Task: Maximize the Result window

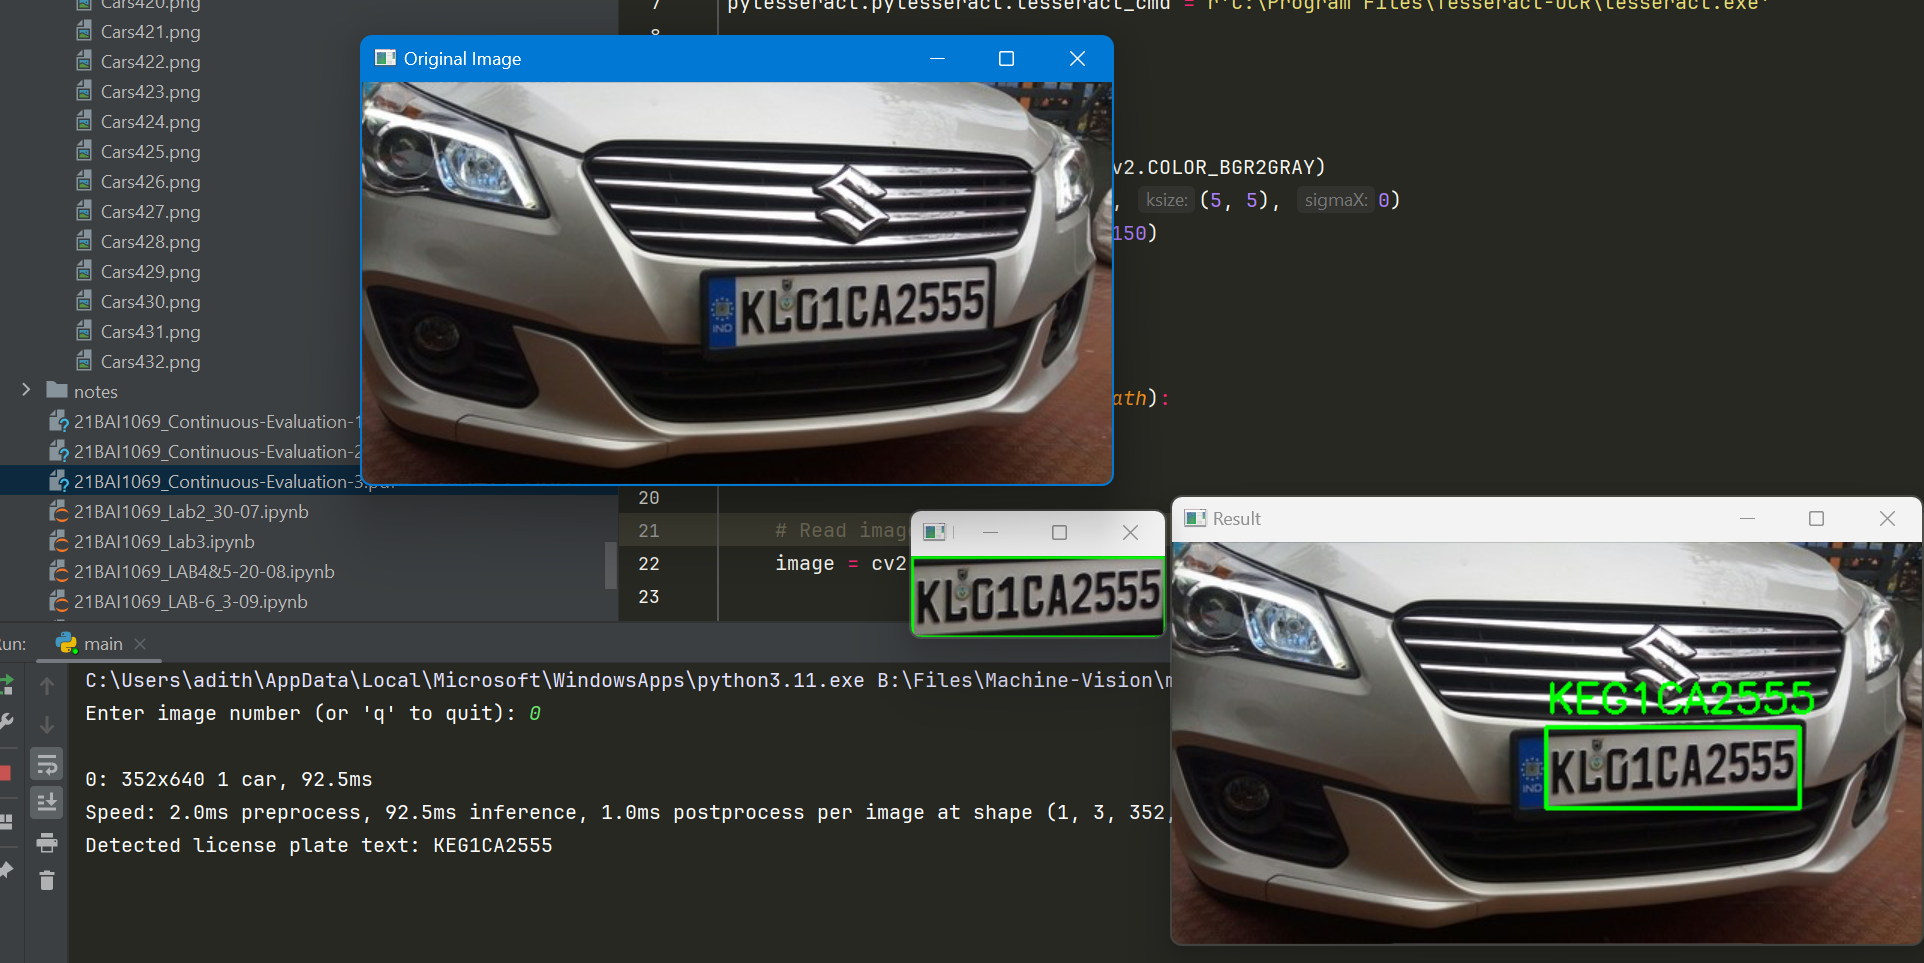Action: click(x=1816, y=518)
